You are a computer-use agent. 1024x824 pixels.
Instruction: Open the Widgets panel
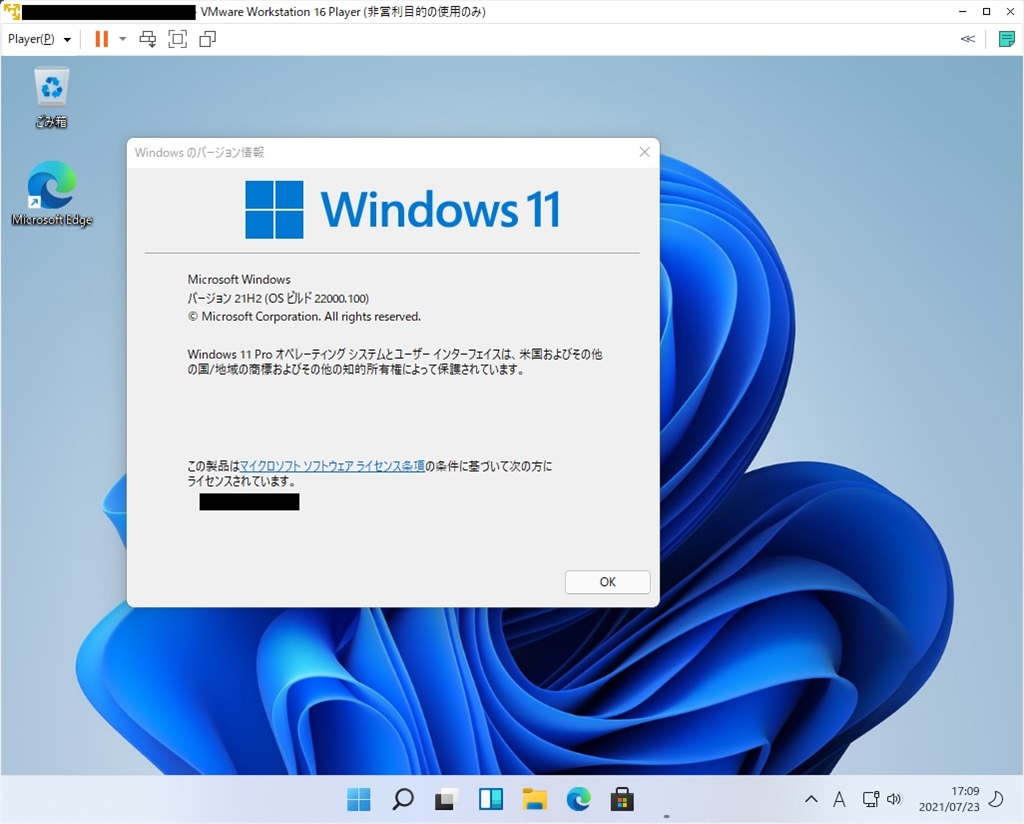pos(490,799)
